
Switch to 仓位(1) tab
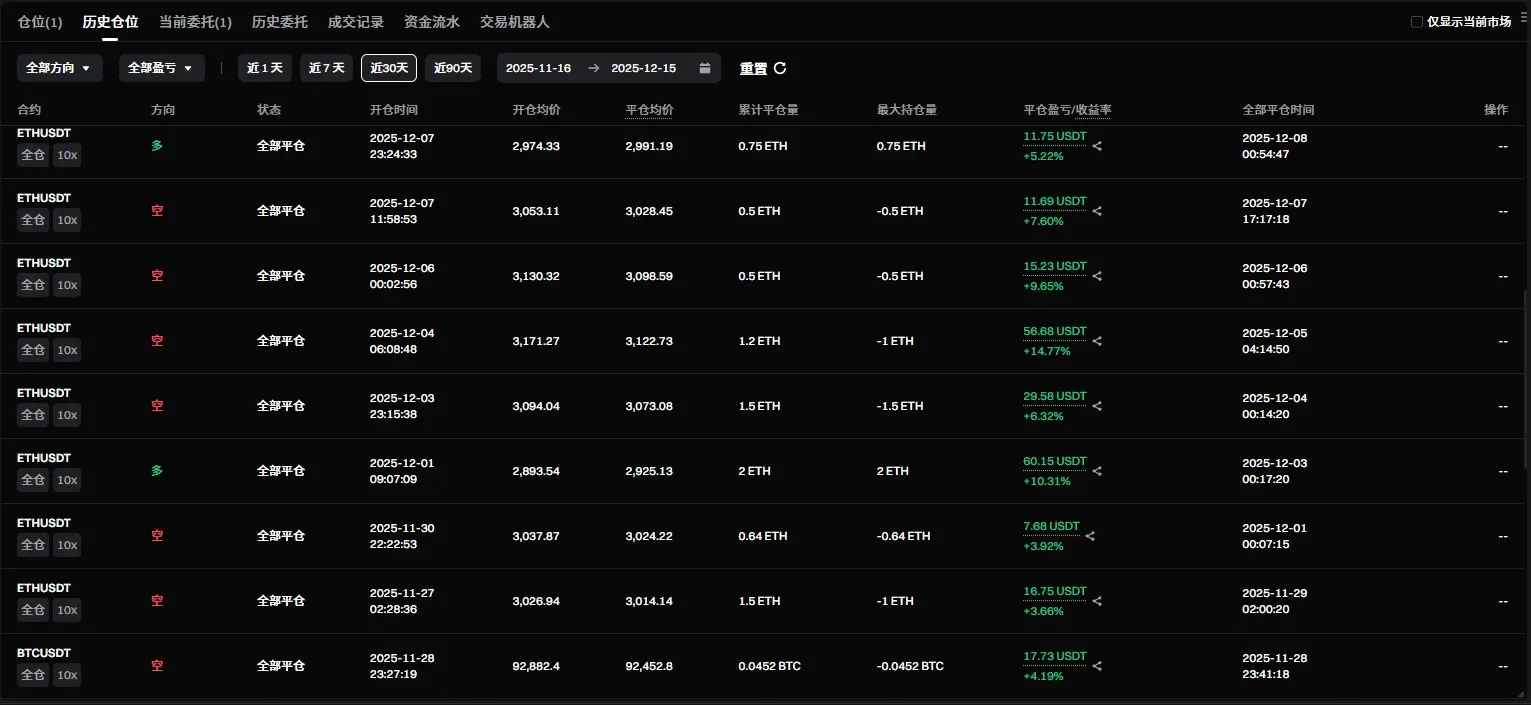(x=40, y=22)
